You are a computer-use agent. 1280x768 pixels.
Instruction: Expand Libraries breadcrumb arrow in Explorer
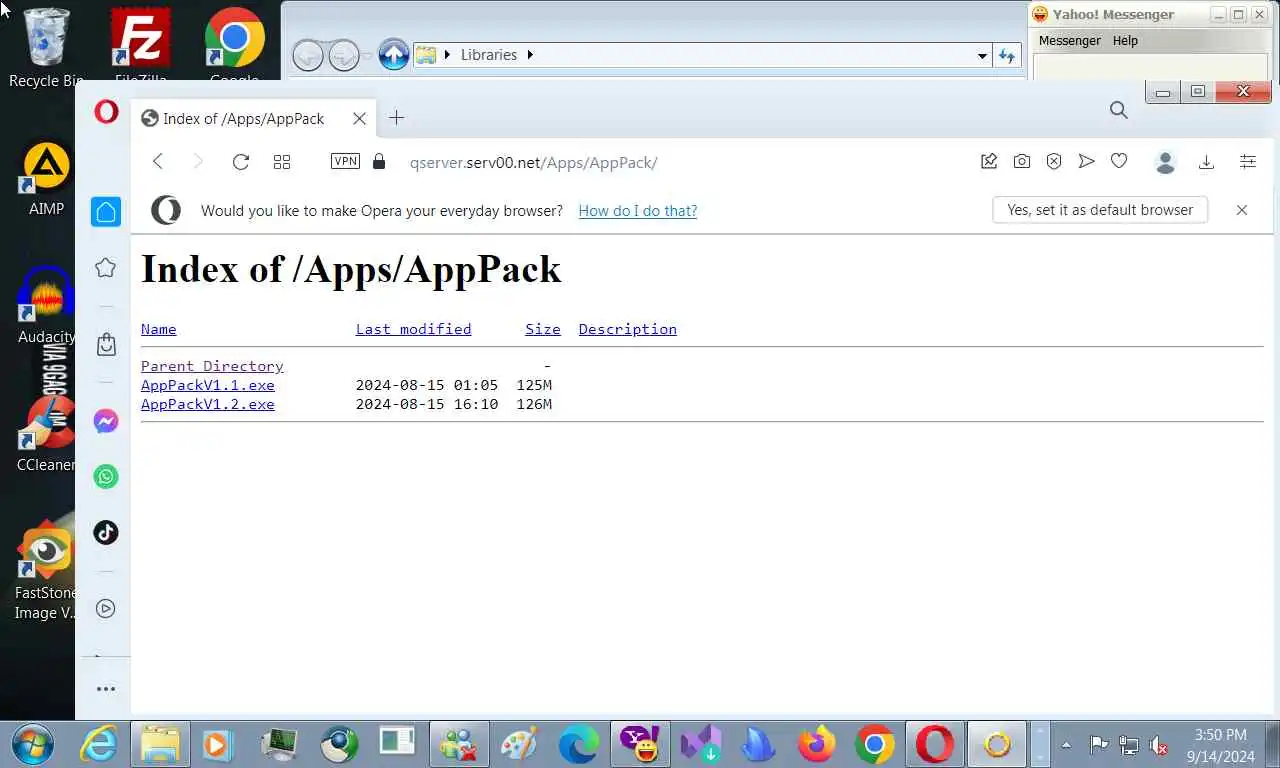tap(531, 55)
